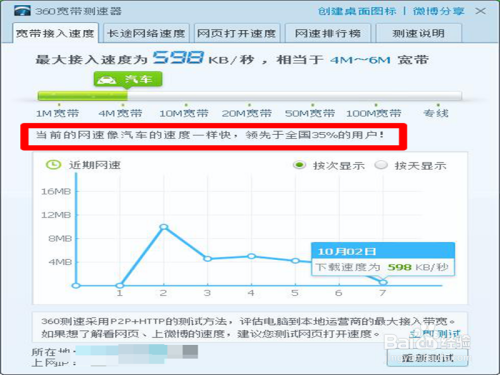Viewport: 500px width, 375px height.
Task: Click the 4MB axis label
Action: 60,262
